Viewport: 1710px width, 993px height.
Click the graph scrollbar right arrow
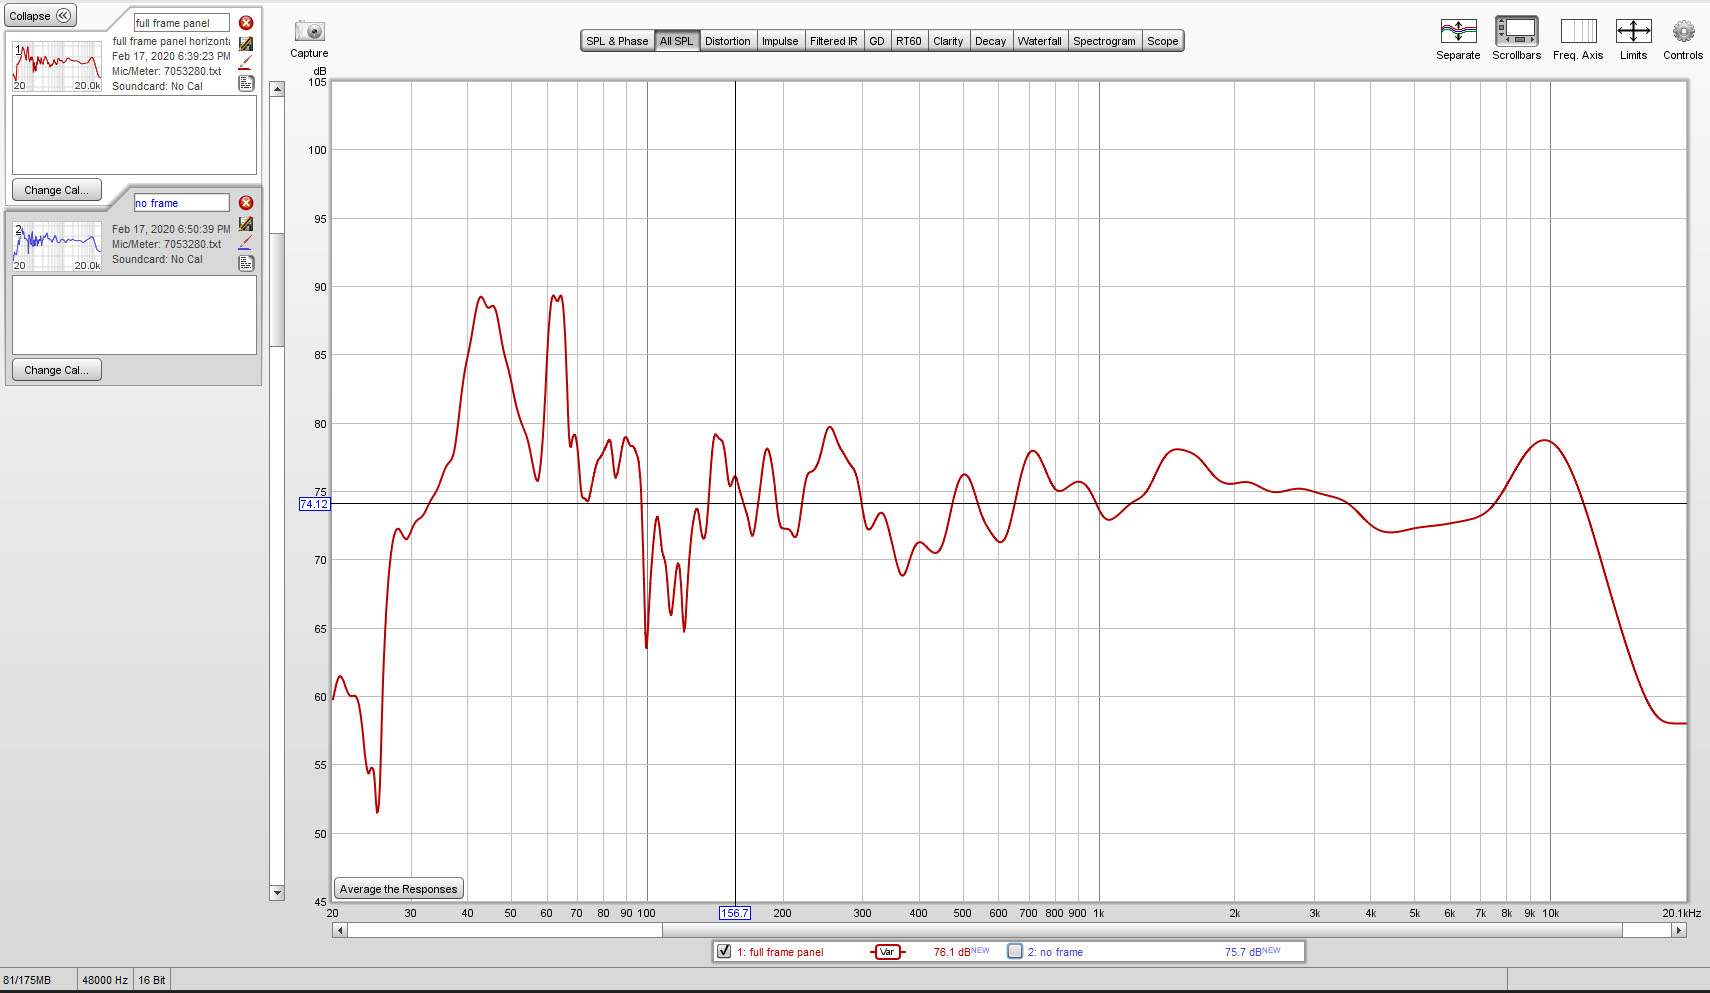tap(1679, 930)
